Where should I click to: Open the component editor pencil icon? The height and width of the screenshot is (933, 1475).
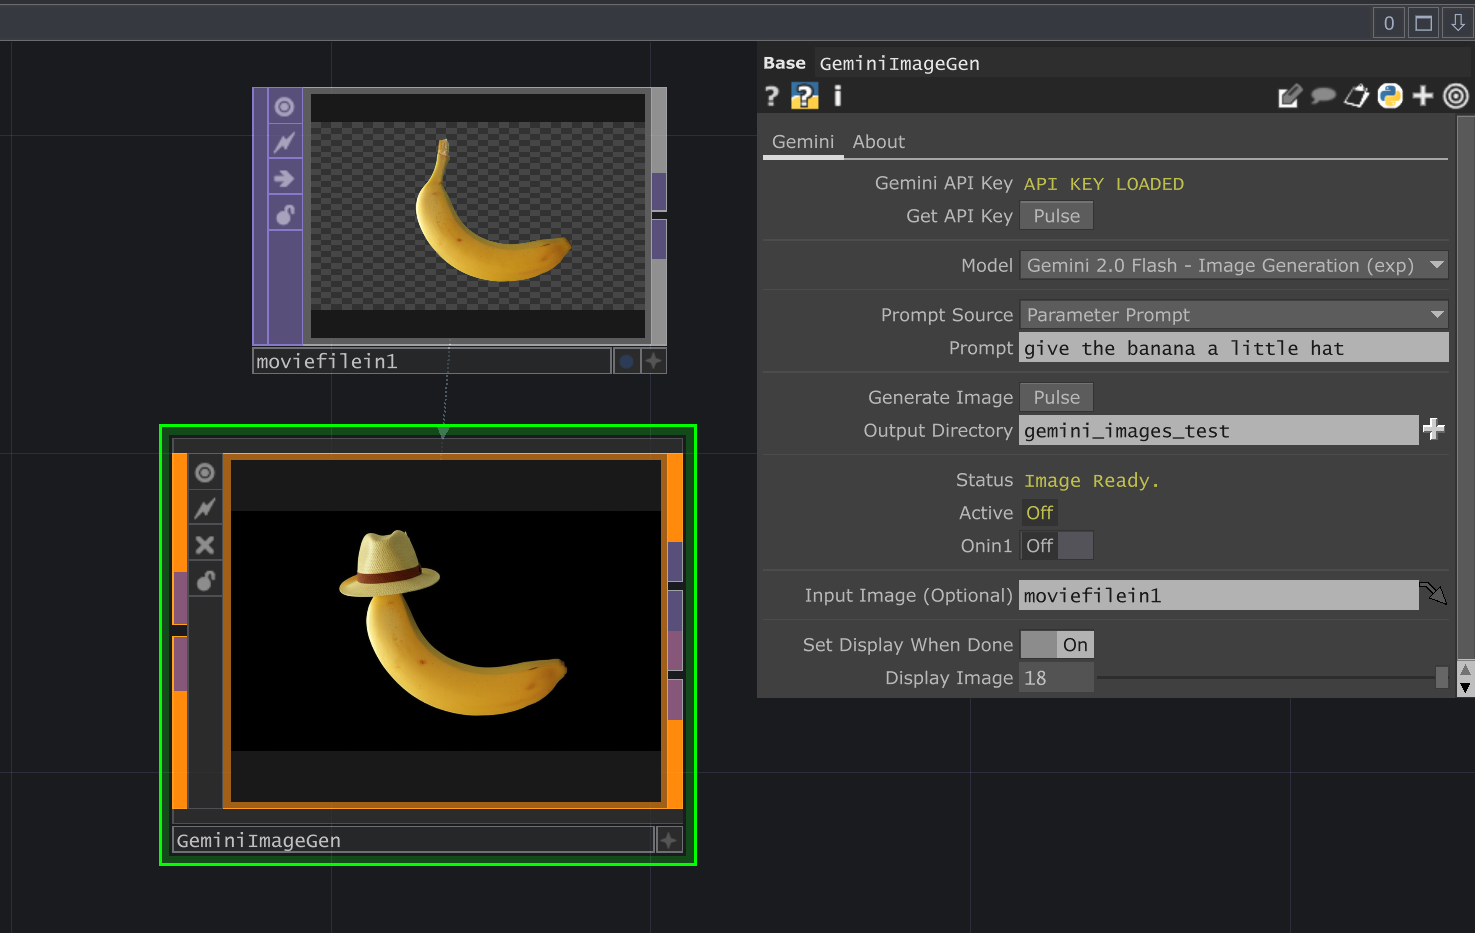pyautogui.click(x=1289, y=96)
